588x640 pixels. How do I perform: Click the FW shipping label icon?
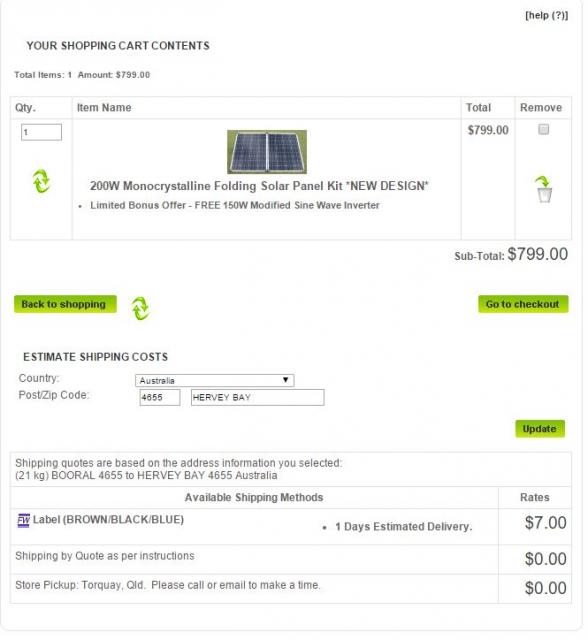pyautogui.click(x=23, y=520)
